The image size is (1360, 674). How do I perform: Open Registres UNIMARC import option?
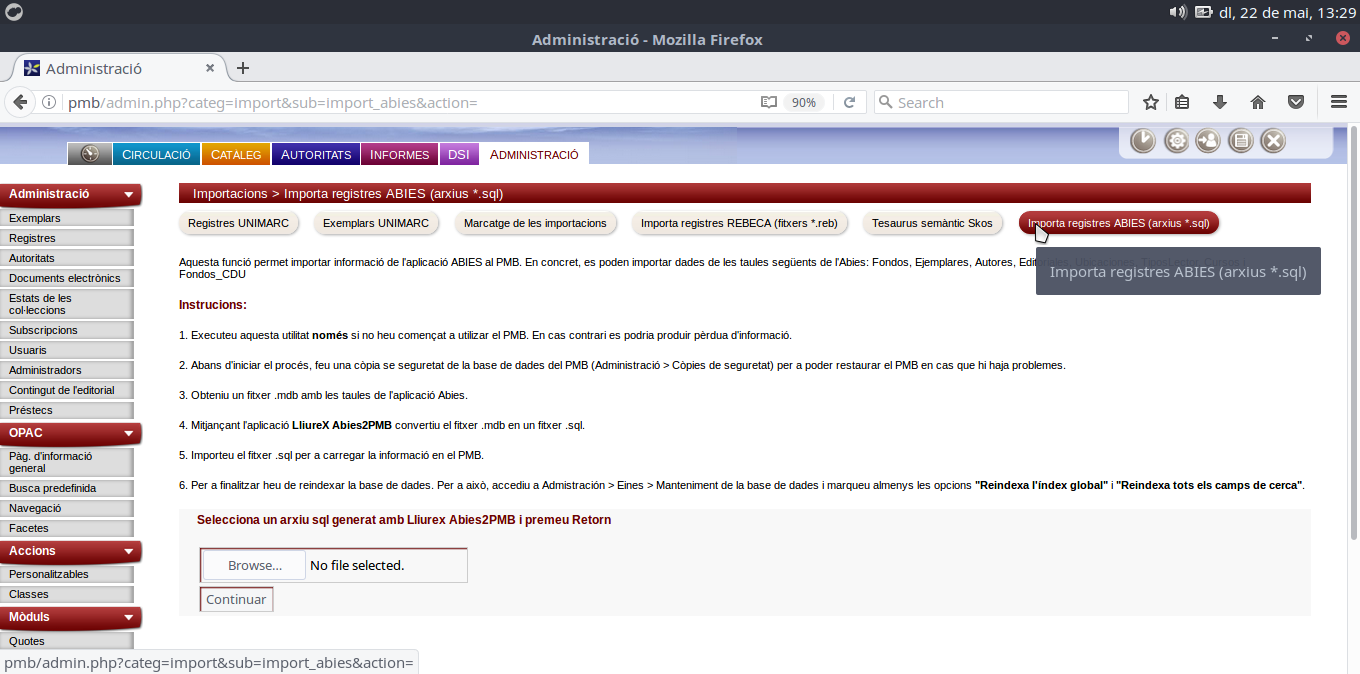coord(239,223)
